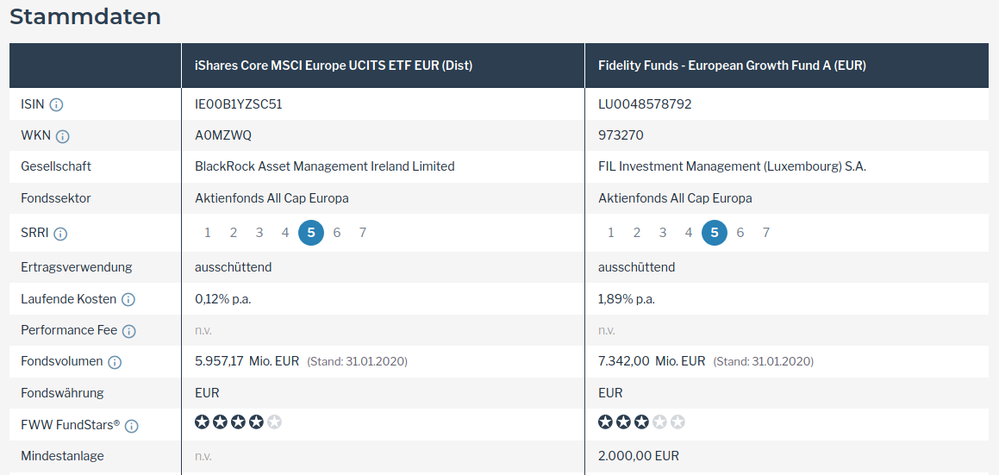Click highlighted SRRI 5 for Fidelity fund

click(x=714, y=233)
